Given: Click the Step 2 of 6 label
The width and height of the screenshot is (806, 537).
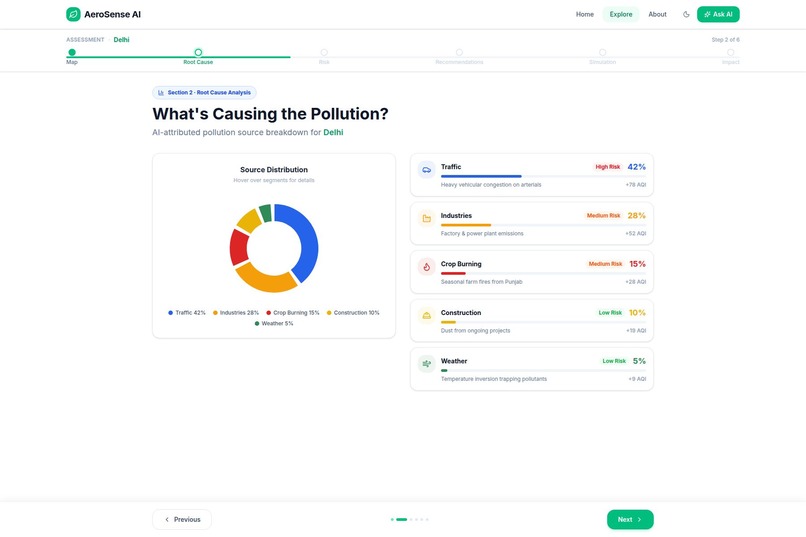Looking at the screenshot, I should click(725, 40).
